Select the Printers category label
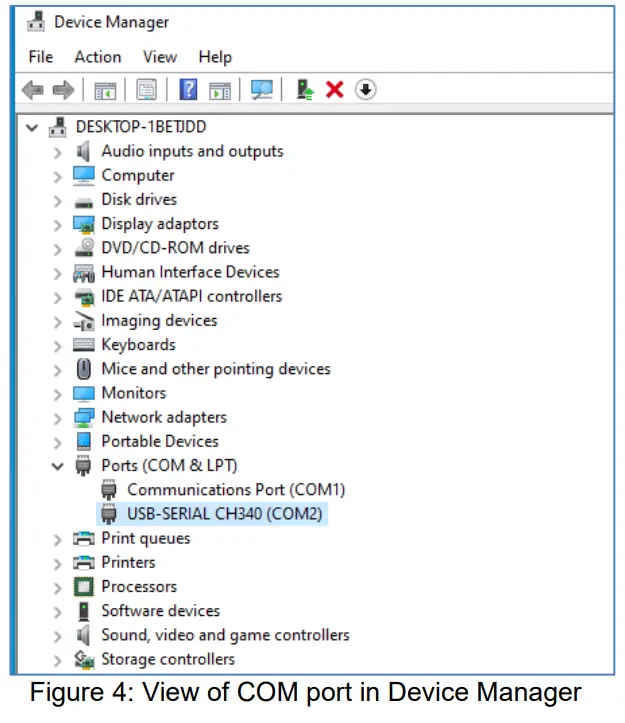Image resolution: width=625 pixels, height=723 pixels. pos(128,562)
